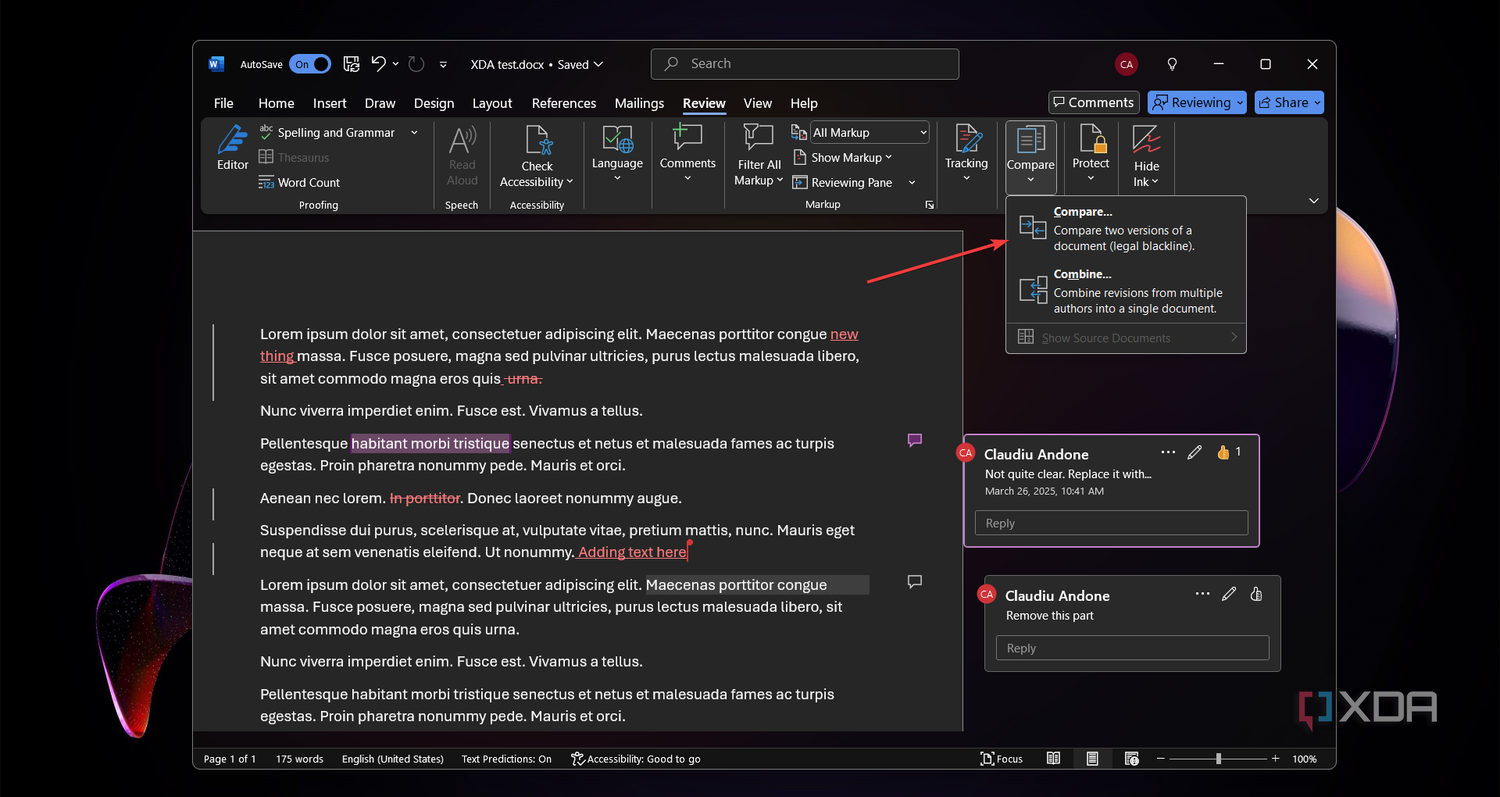Switch to Web Layout view
This screenshot has width=1500, height=797.
tap(1131, 759)
